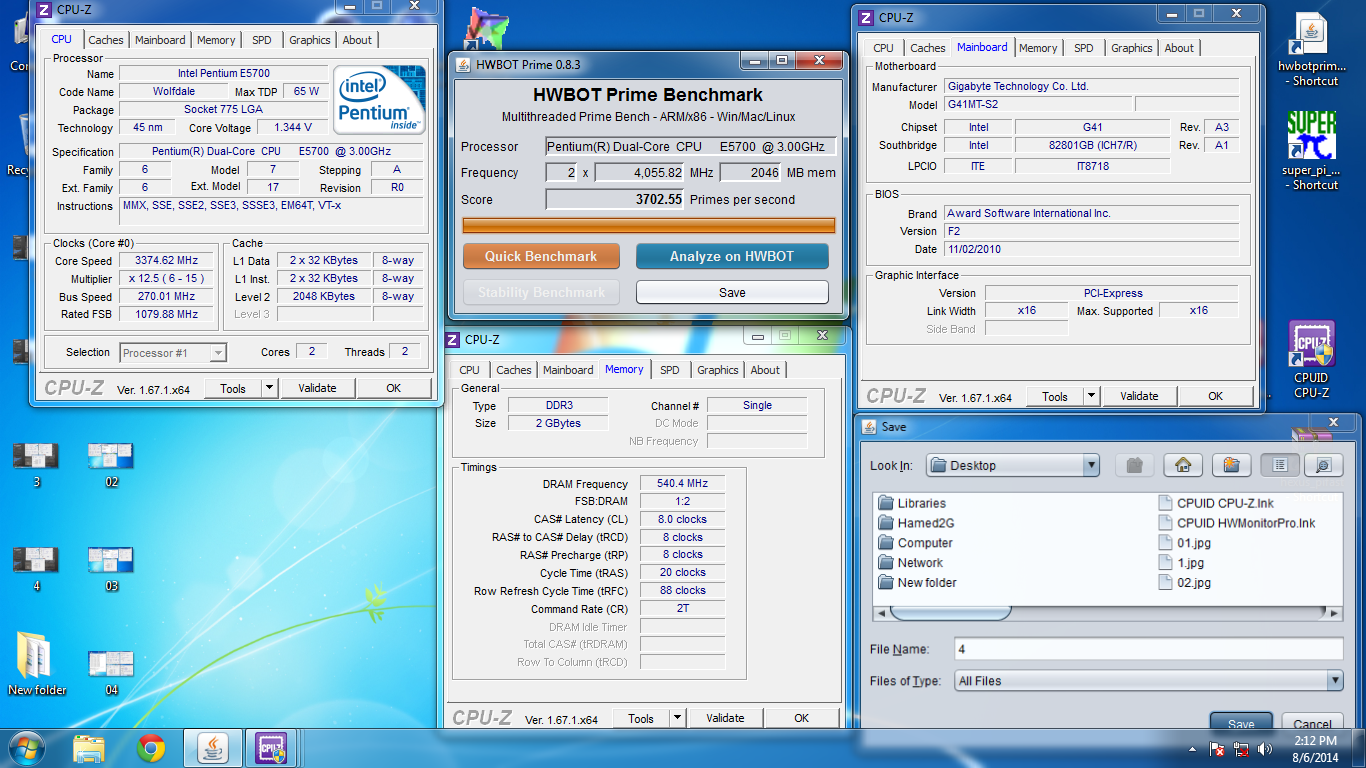The height and width of the screenshot is (768, 1366).
Task: Click the Quick Benchmark button
Action: pyautogui.click(x=541, y=256)
